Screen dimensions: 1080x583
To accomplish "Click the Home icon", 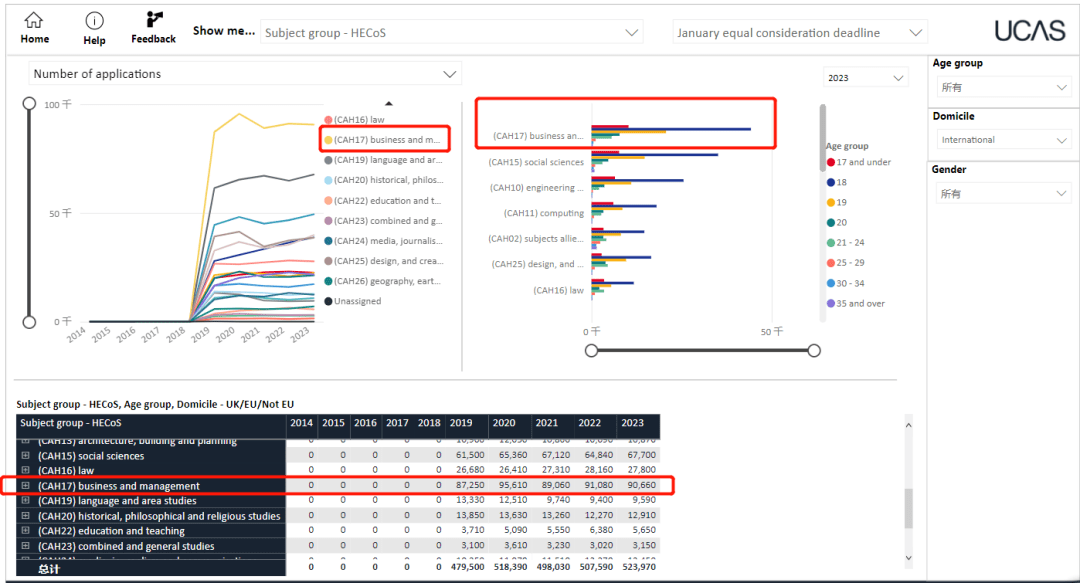I will pos(34,21).
